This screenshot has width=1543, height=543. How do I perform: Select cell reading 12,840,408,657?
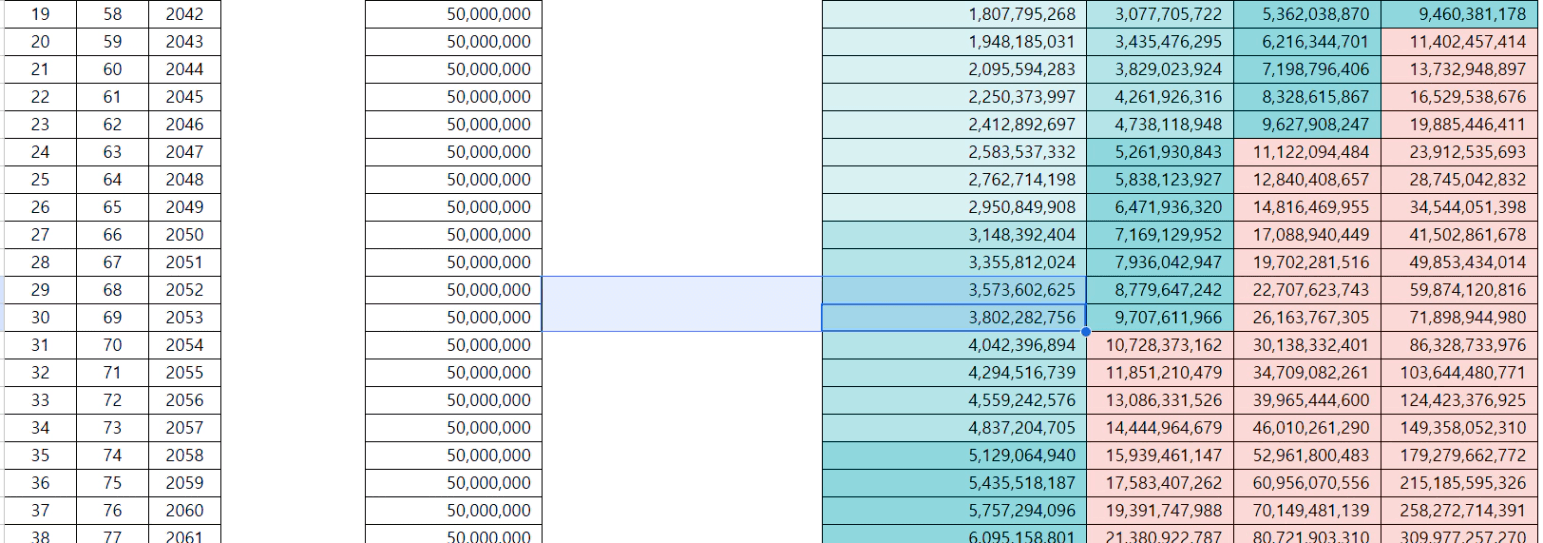click(x=1307, y=180)
